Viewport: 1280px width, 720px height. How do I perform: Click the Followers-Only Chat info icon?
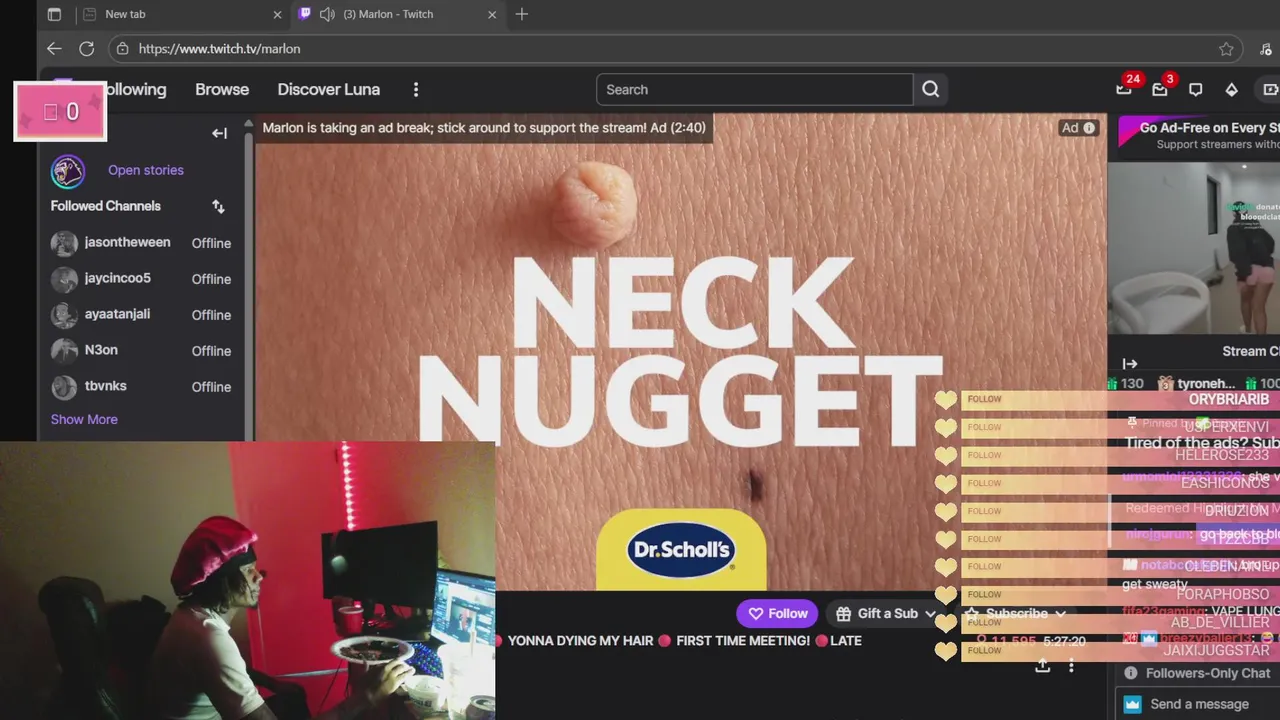(x=1131, y=673)
